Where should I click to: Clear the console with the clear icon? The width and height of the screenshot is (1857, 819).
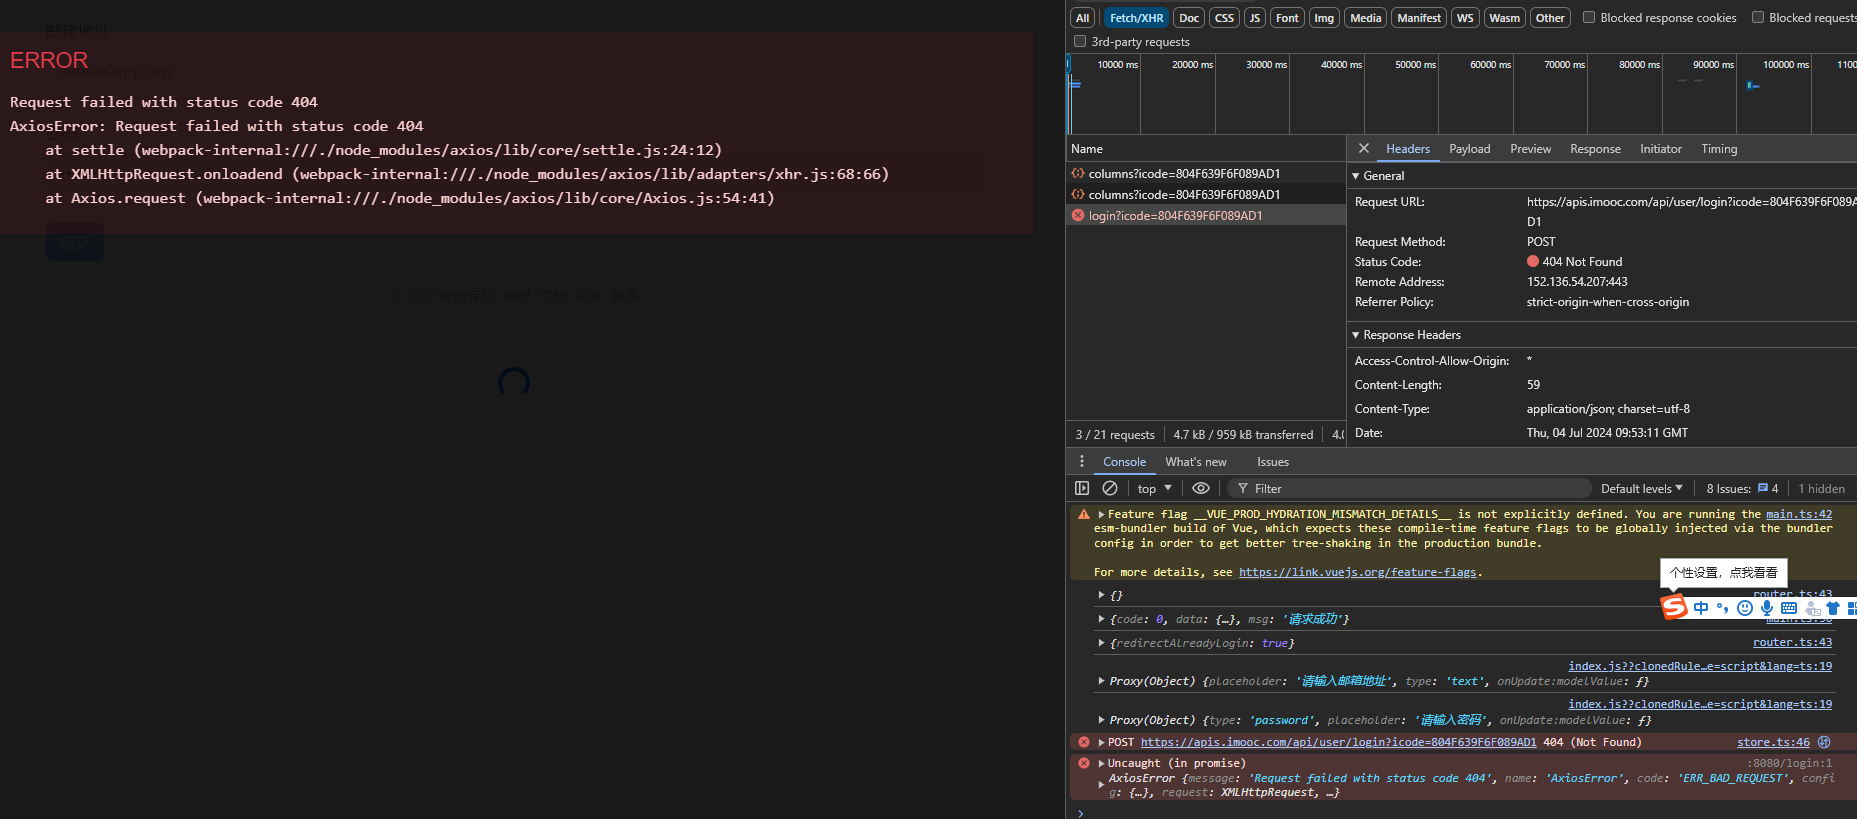[x=1110, y=488]
